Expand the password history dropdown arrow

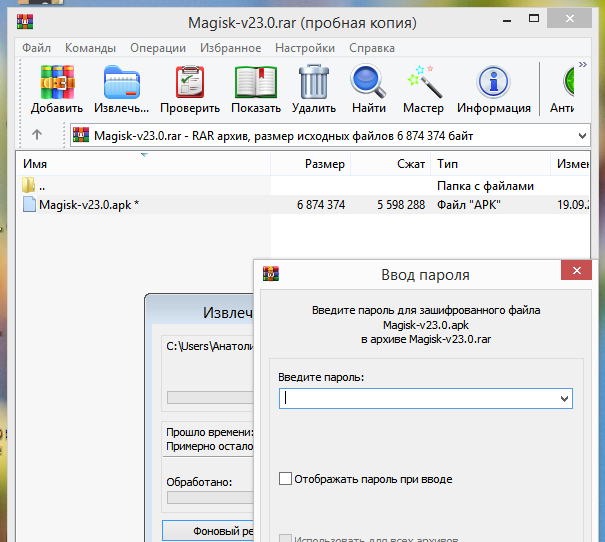tap(564, 399)
